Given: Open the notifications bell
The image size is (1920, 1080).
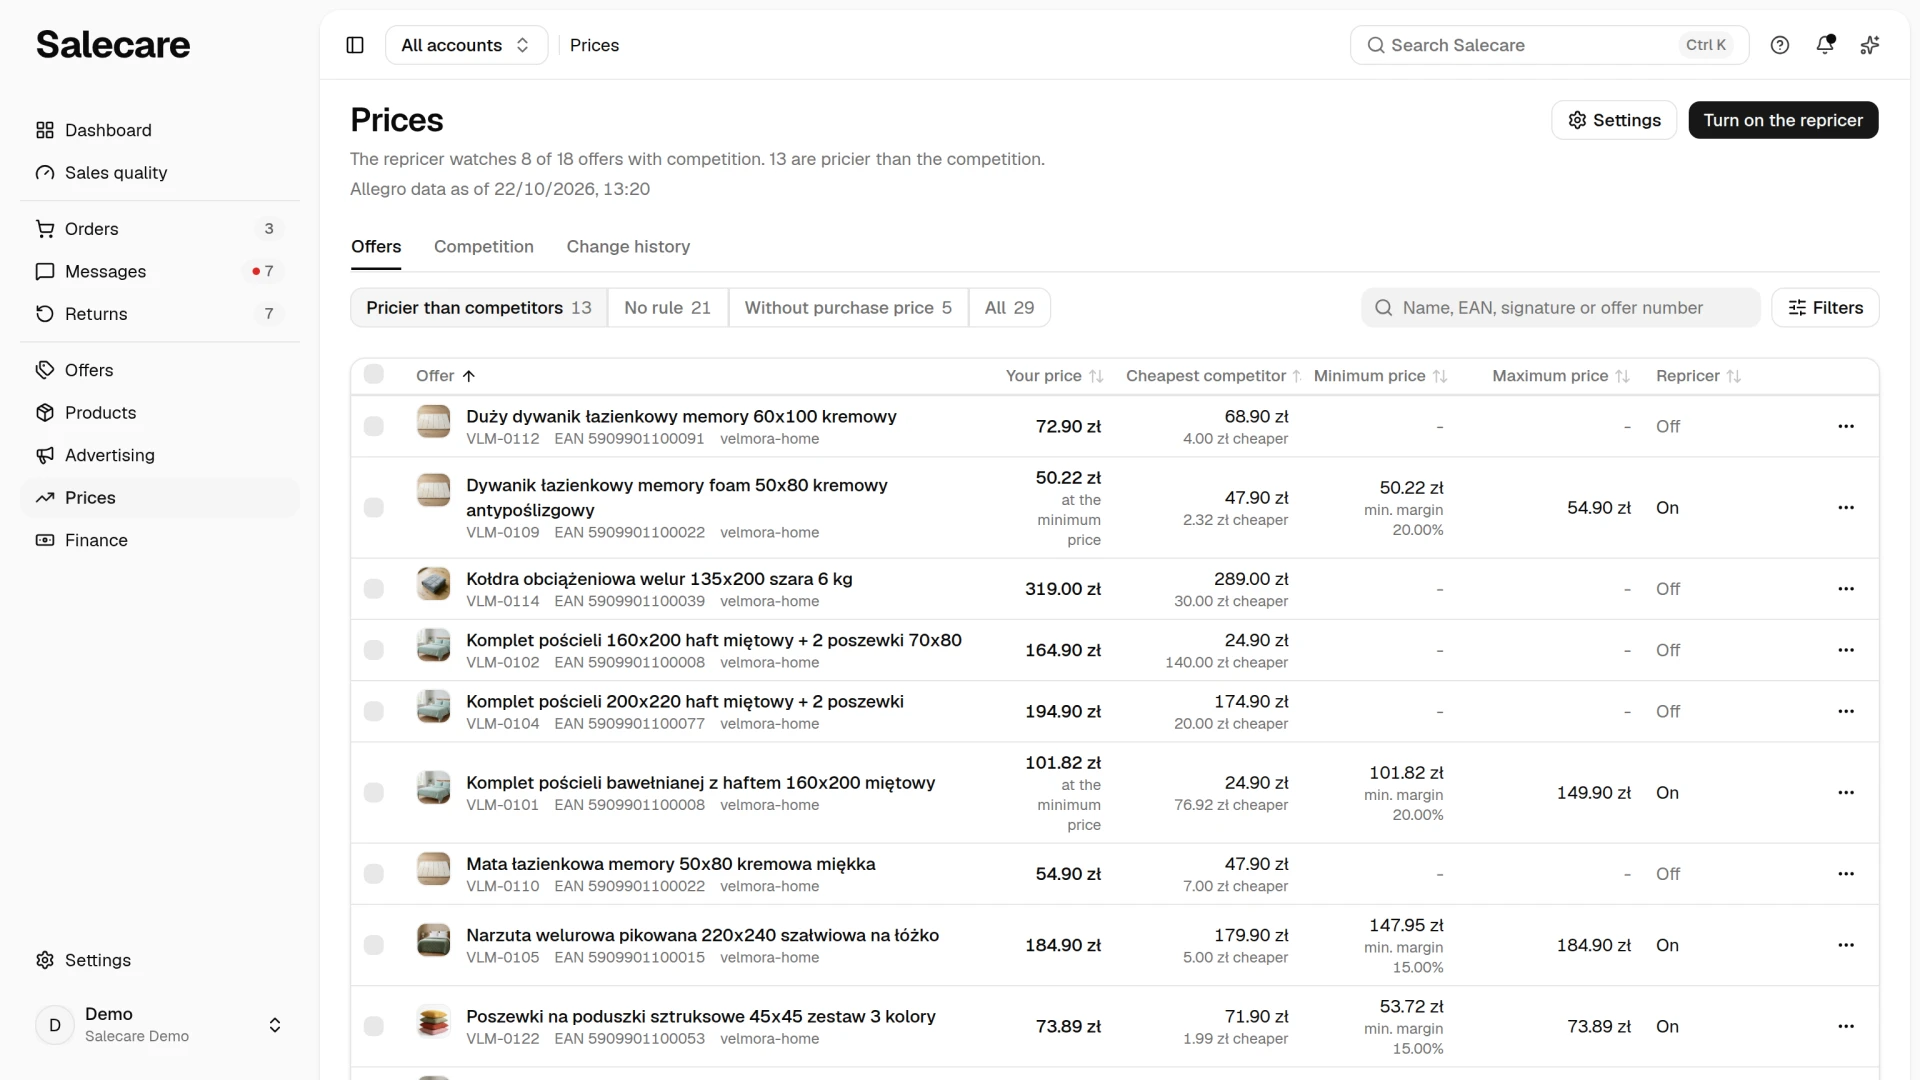Looking at the screenshot, I should click(1825, 45).
